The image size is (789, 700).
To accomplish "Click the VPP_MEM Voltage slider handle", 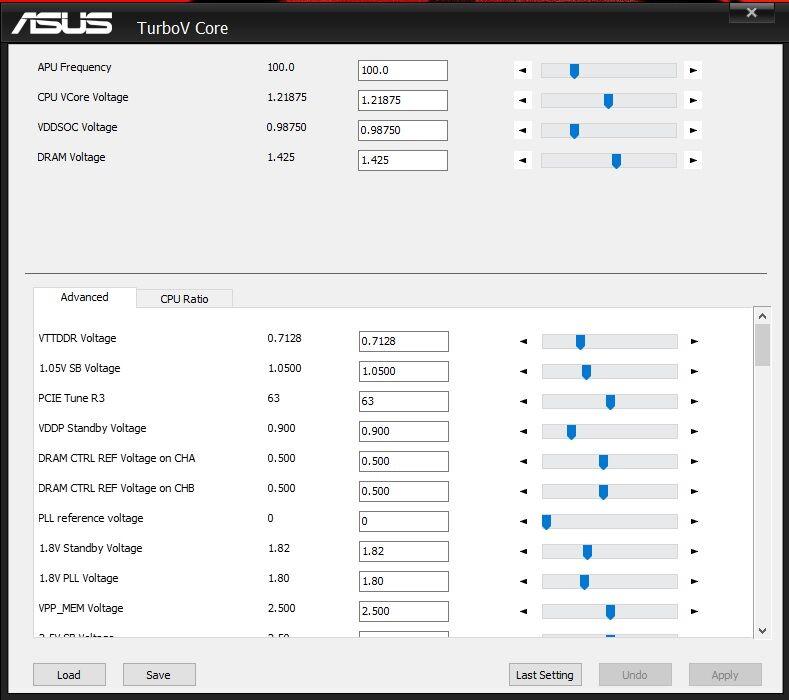I will coord(610,612).
